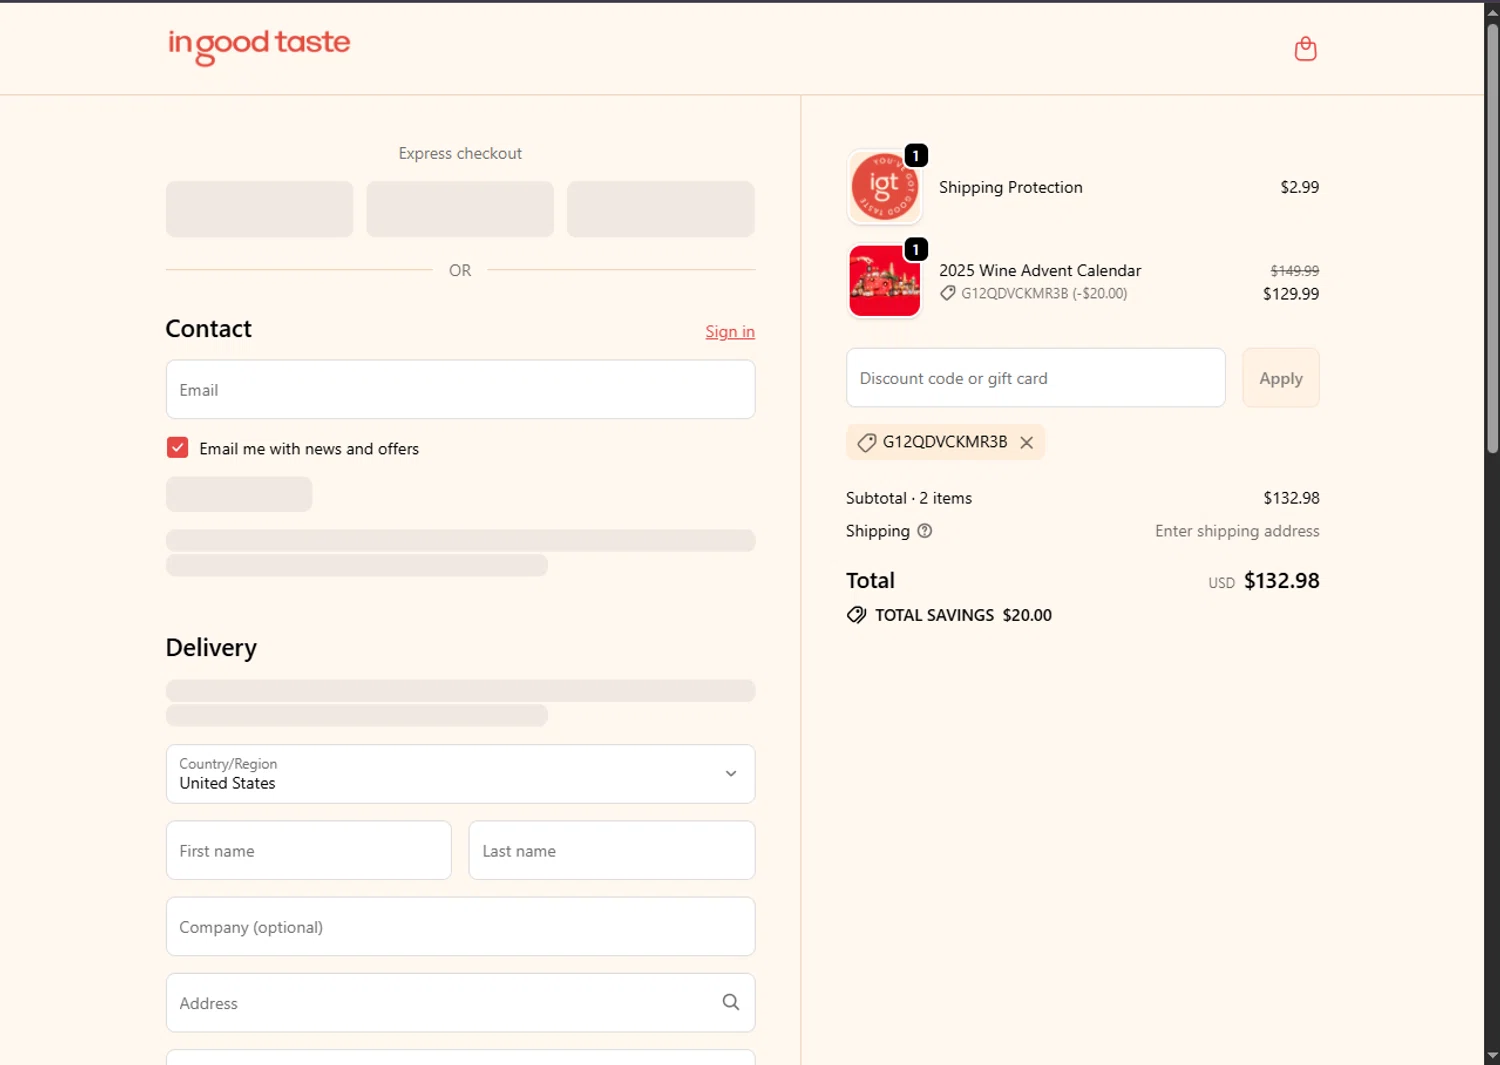The image size is (1500, 1065).
Task: Click the Enter shipping address text
Action: point(1237,531)
